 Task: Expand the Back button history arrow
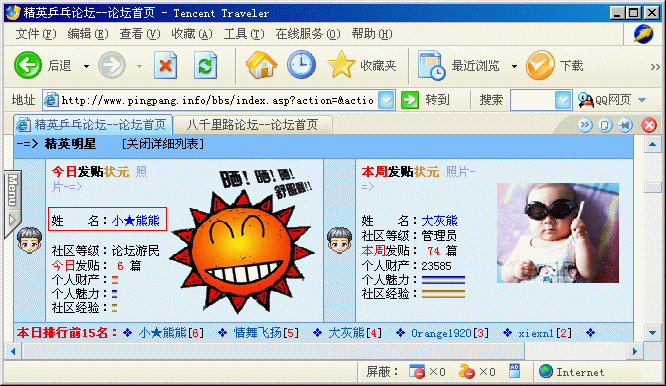pyautogui.click(x=86, y=66)
